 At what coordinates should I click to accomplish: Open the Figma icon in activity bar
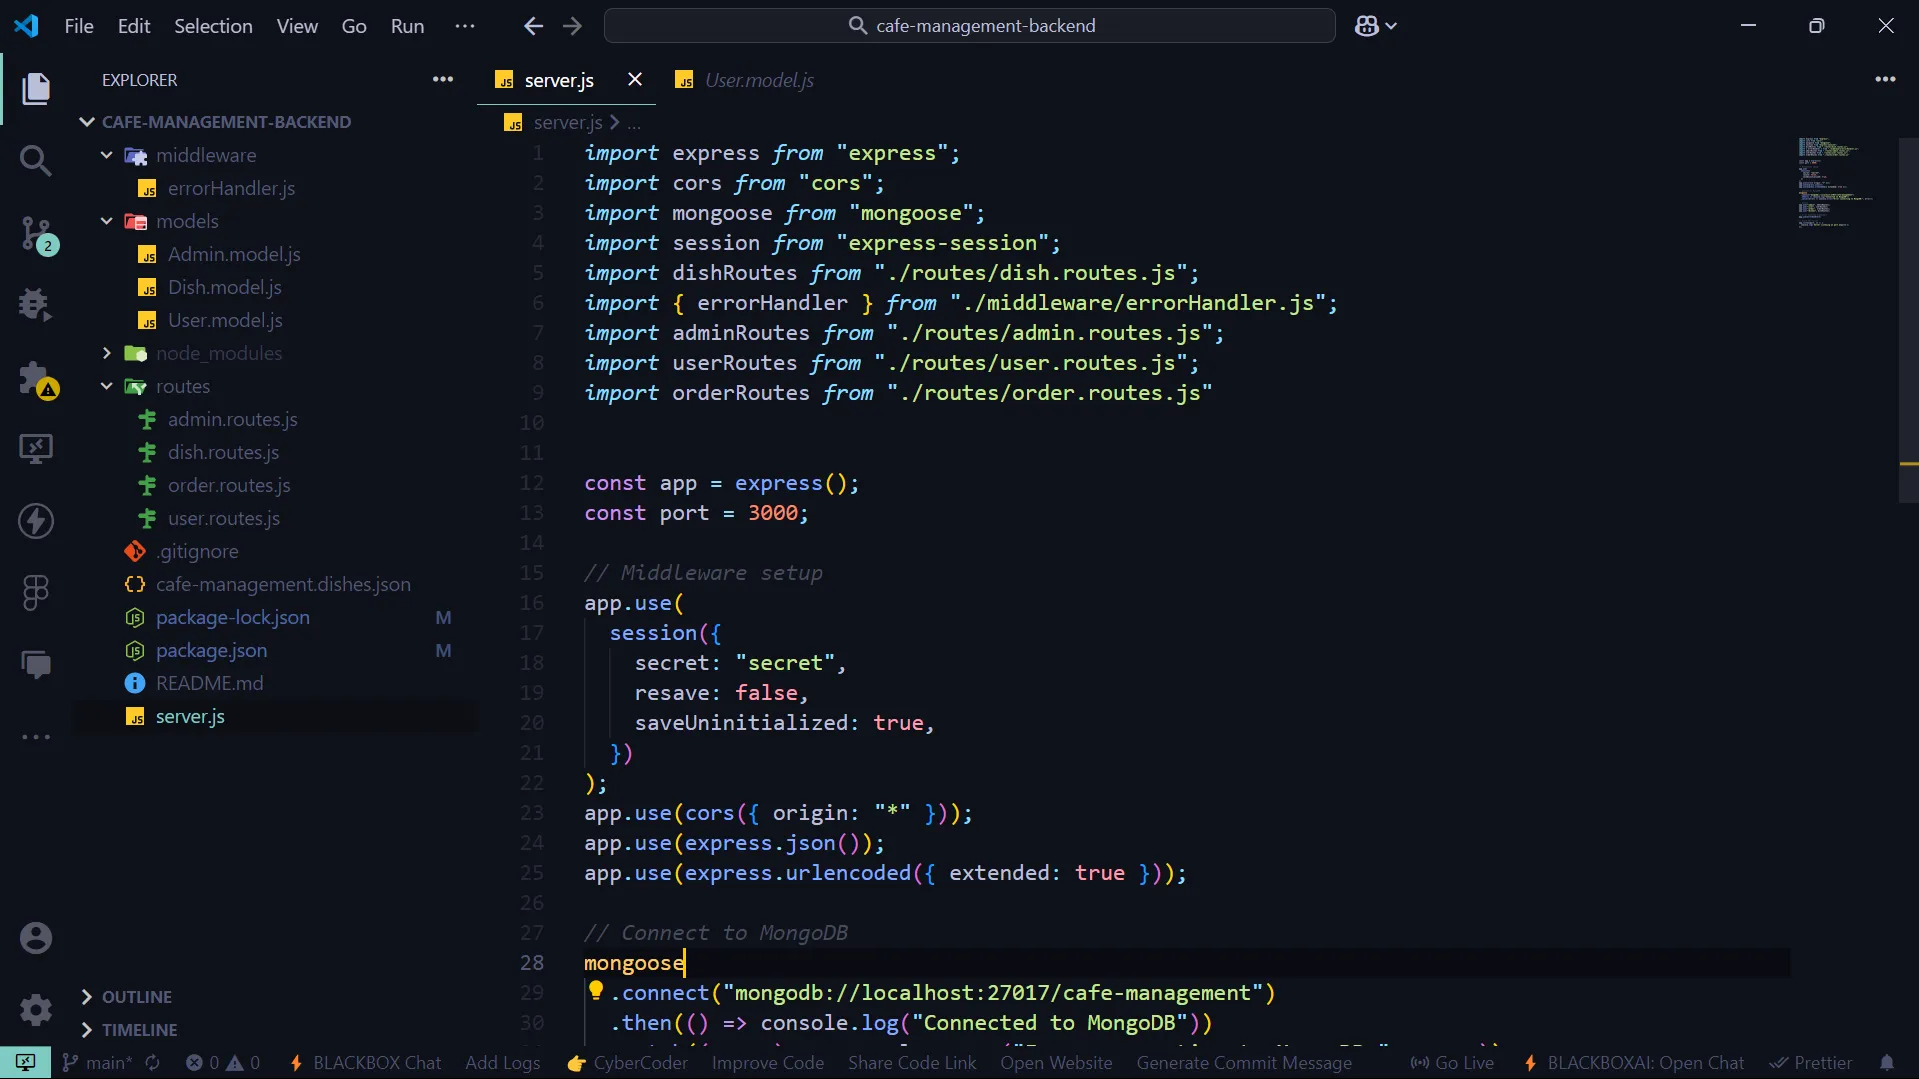(36, 593)
